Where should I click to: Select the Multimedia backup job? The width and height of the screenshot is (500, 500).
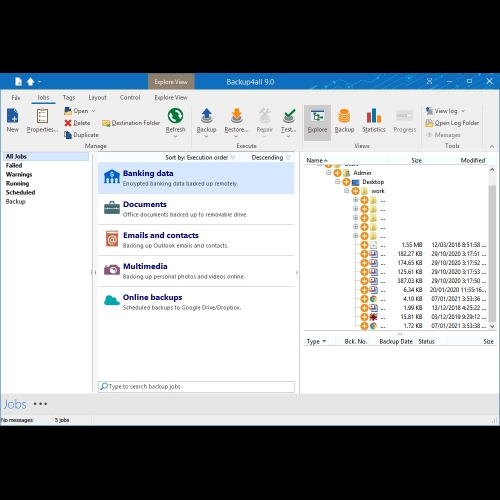(x=196, y=271)
